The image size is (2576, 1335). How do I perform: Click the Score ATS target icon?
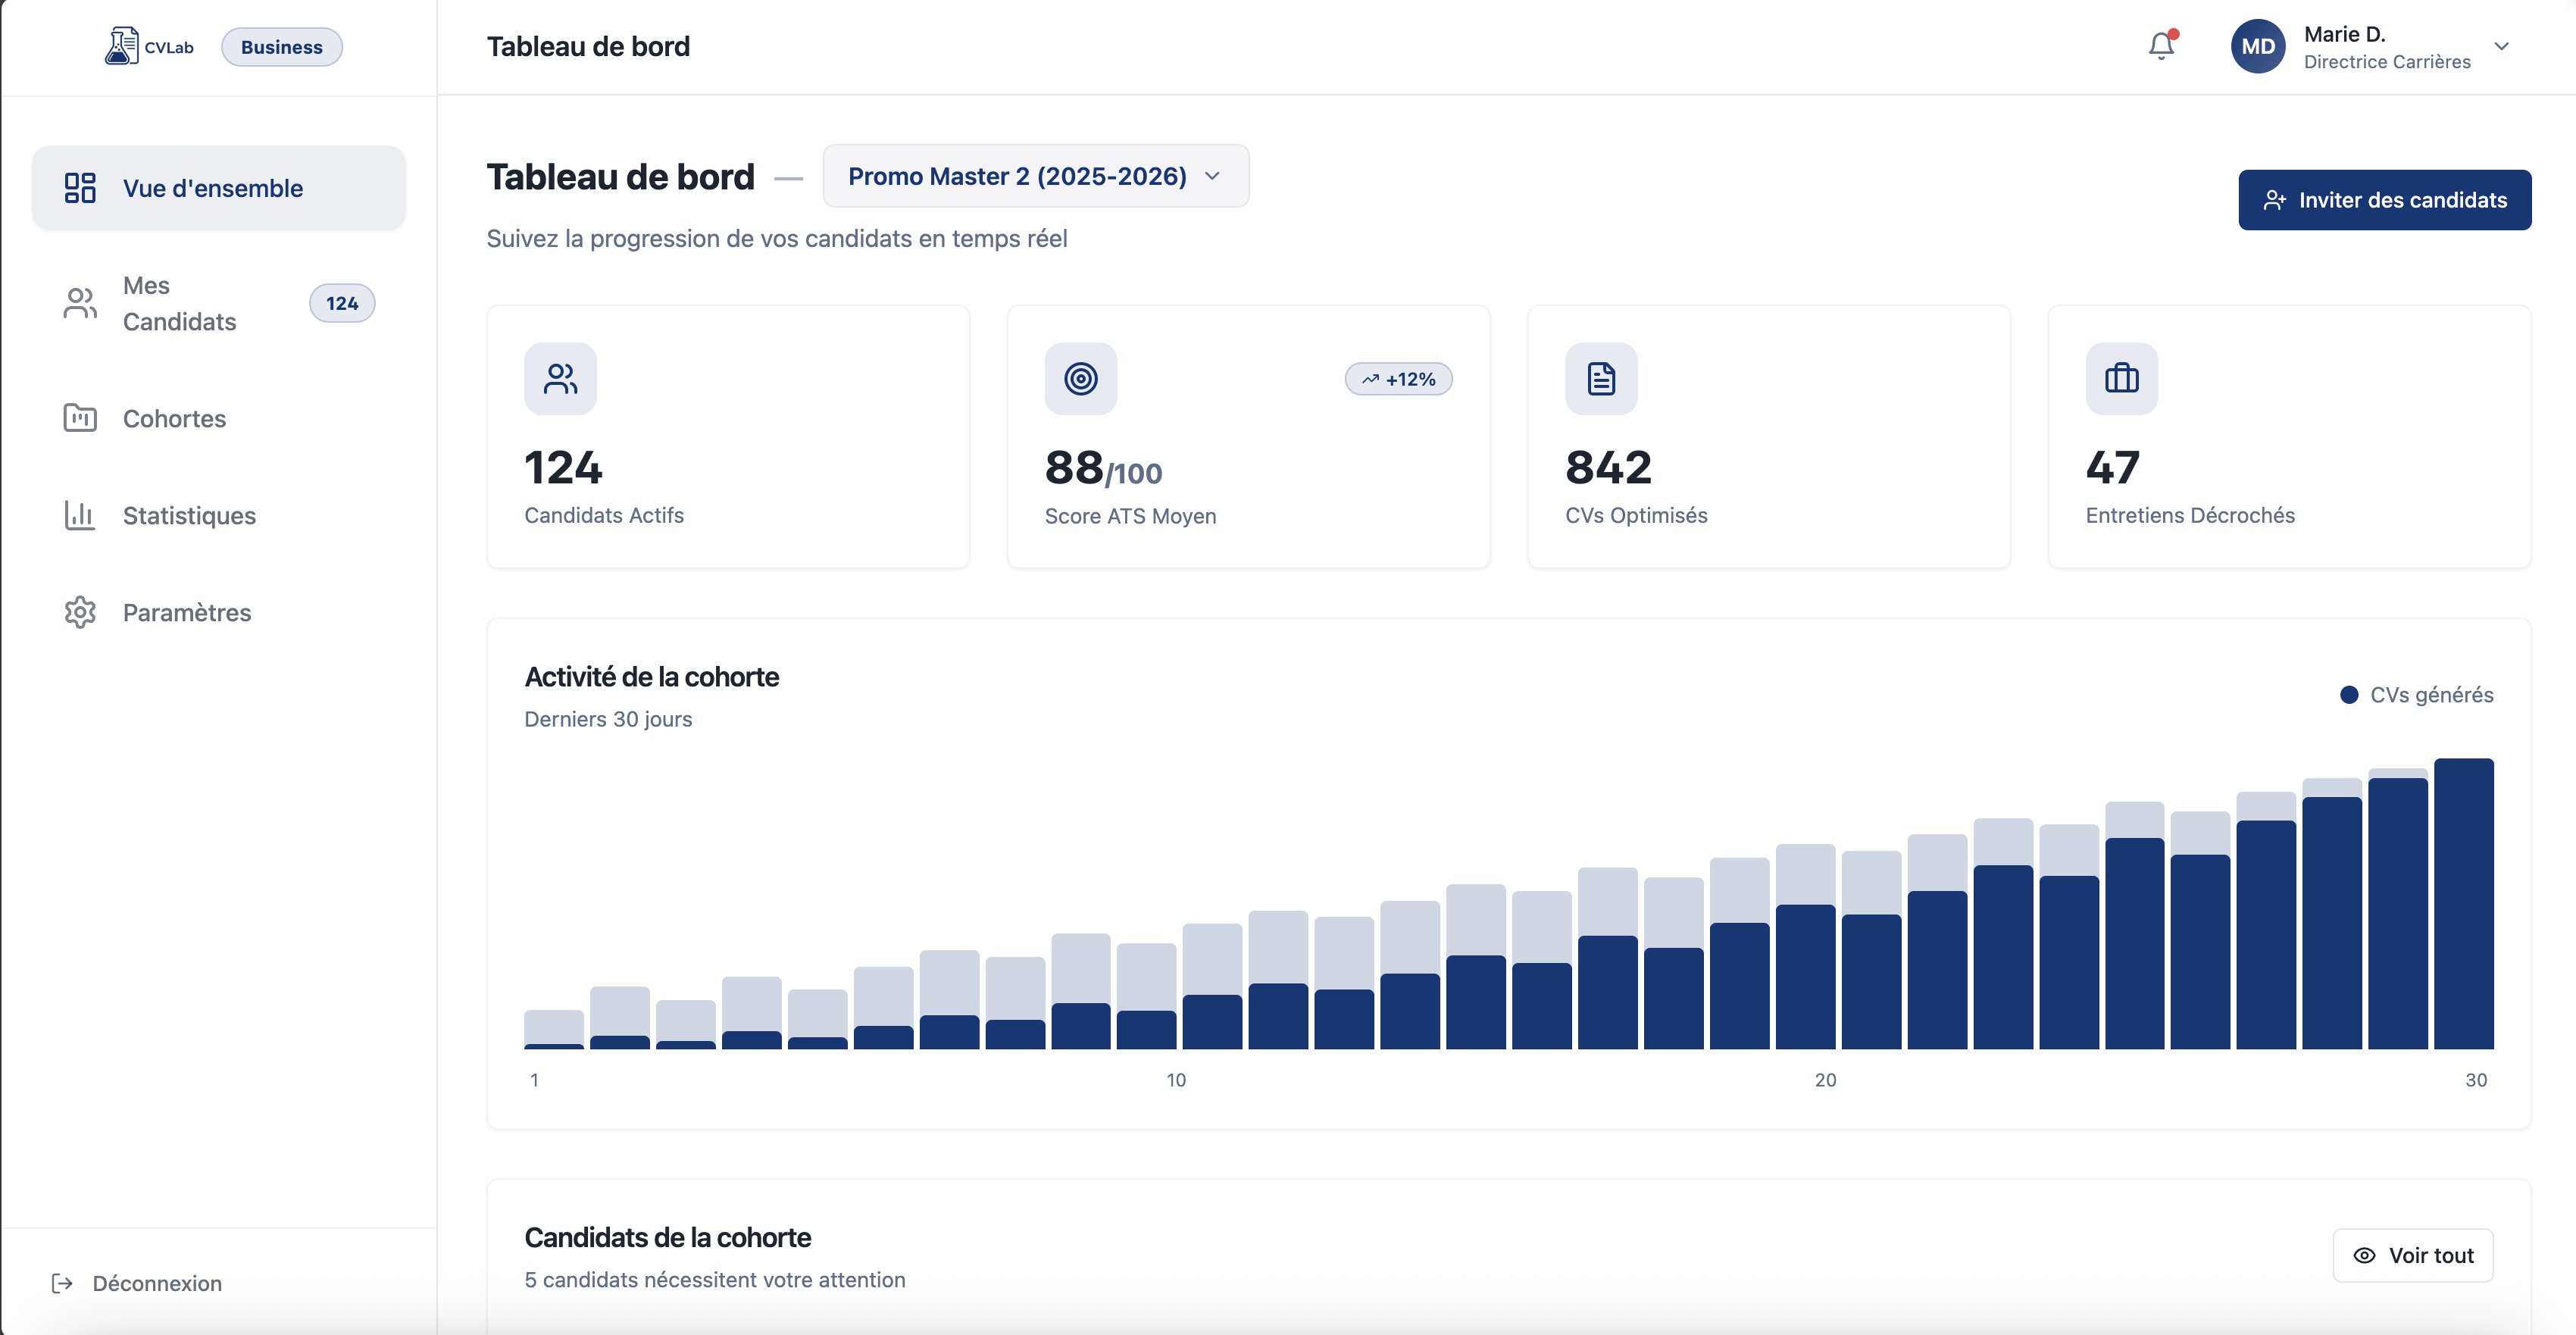1080,379
